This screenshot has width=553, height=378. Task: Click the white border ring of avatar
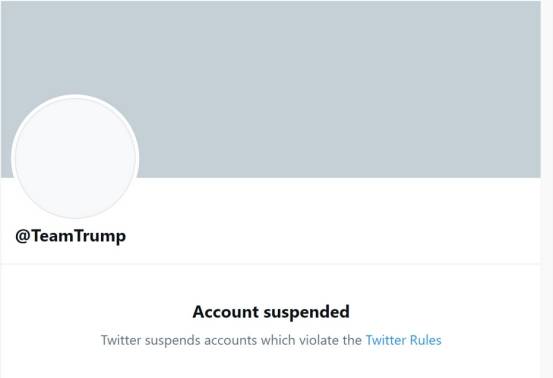tap(75, 97)
